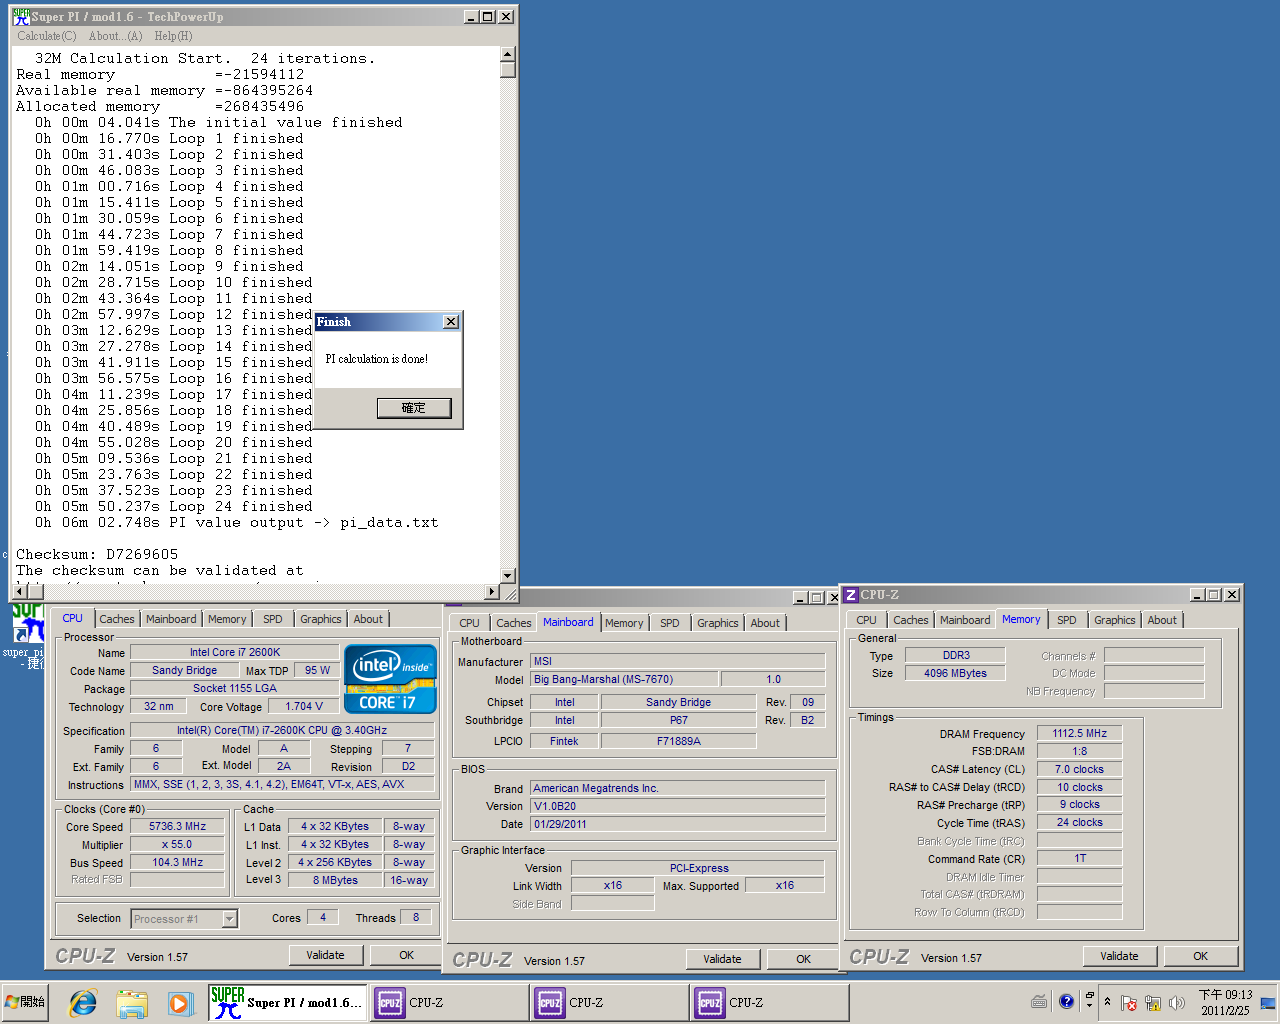
Task: Select SPD tab in left CPU-Z window
Action: pos(273,619)
